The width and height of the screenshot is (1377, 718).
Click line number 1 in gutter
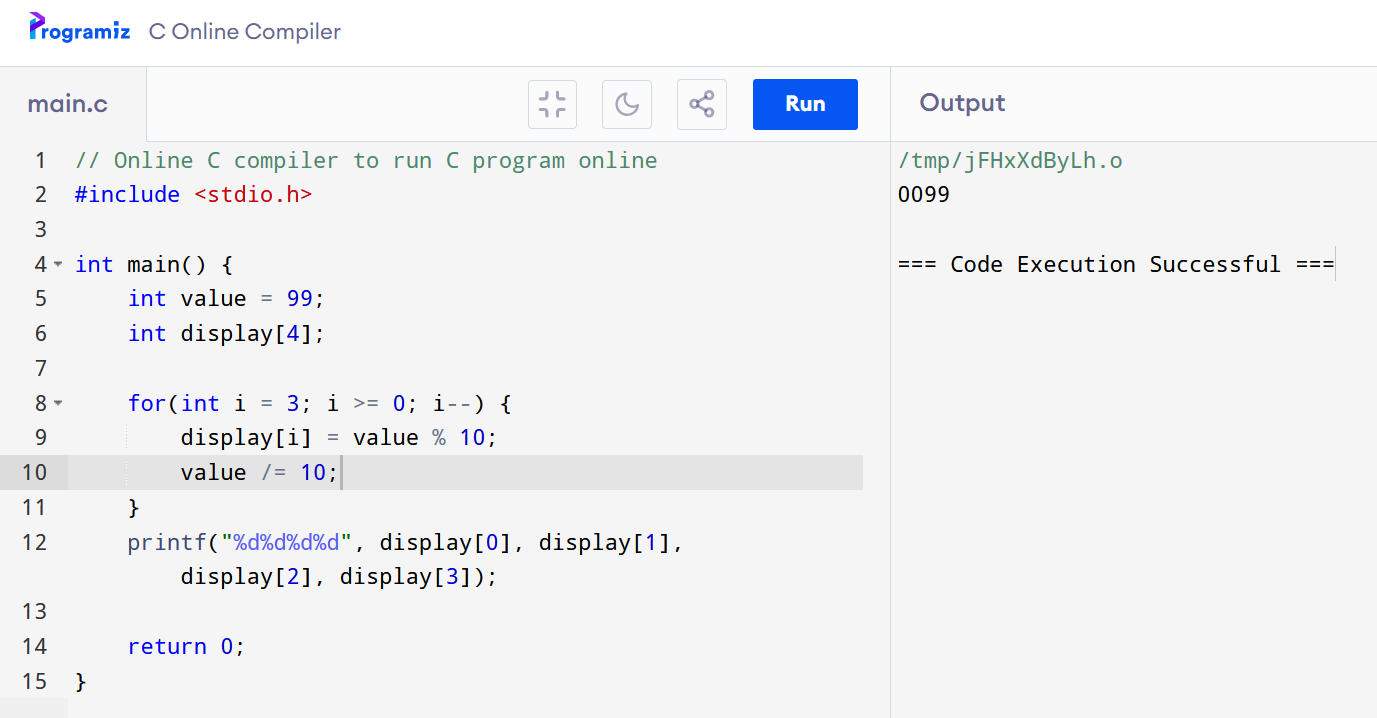click(x=40, y=160)
